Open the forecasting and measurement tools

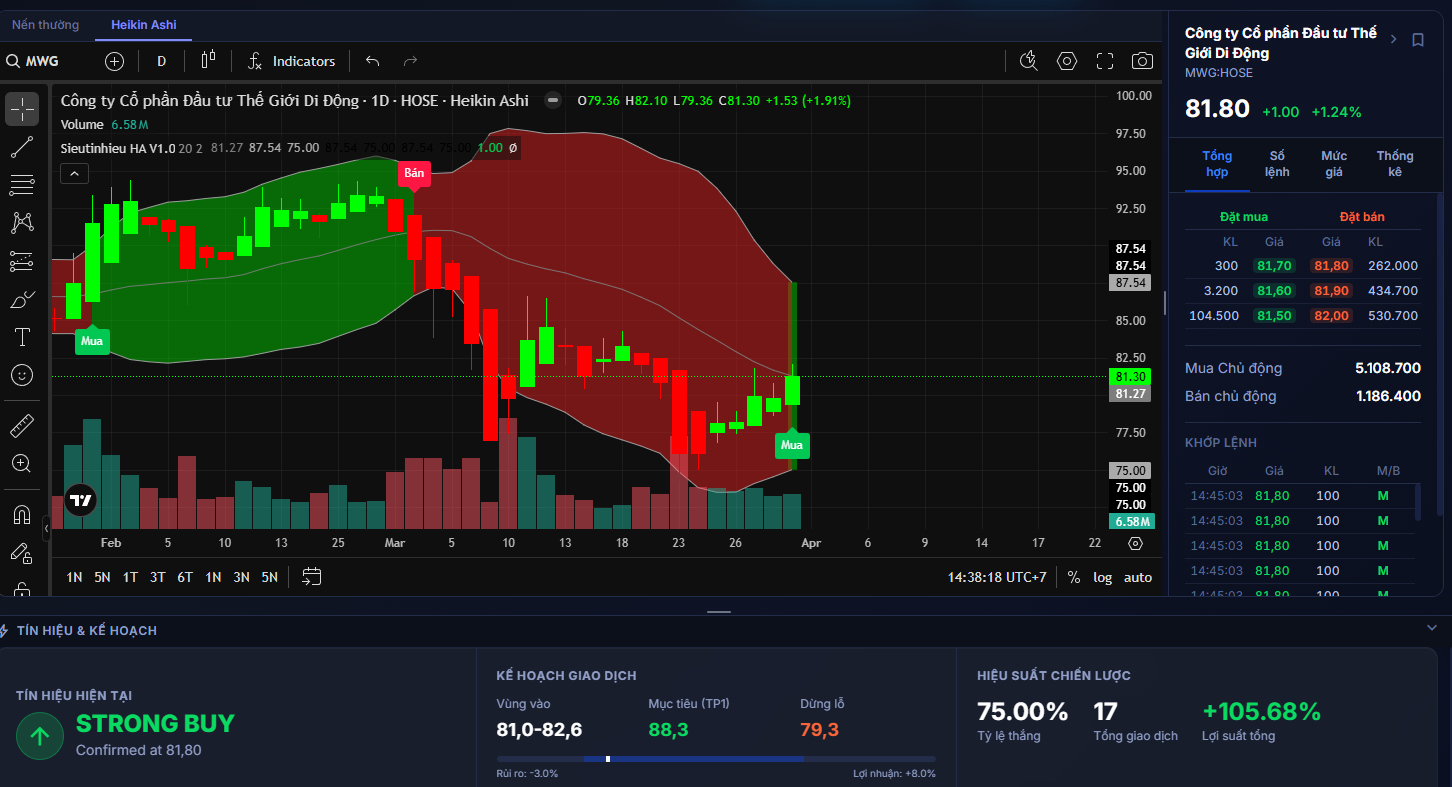(22, 261)
